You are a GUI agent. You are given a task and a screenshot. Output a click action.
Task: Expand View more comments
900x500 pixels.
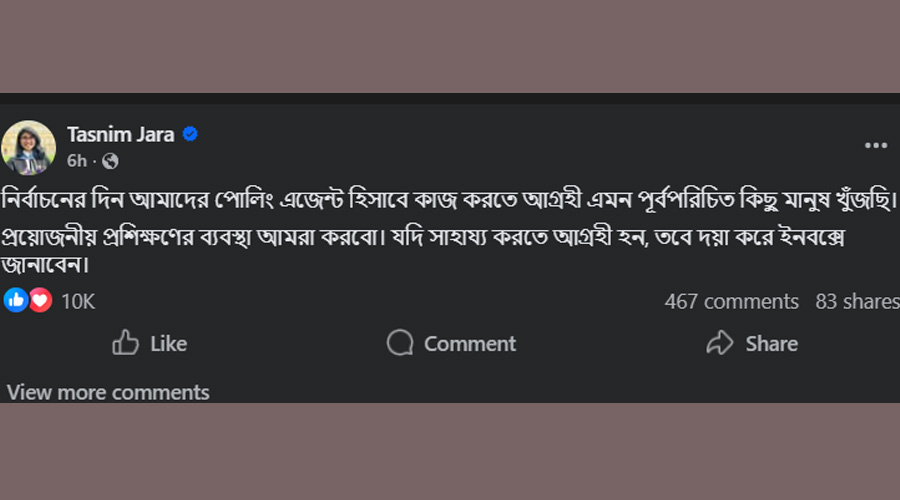[108, 392]
